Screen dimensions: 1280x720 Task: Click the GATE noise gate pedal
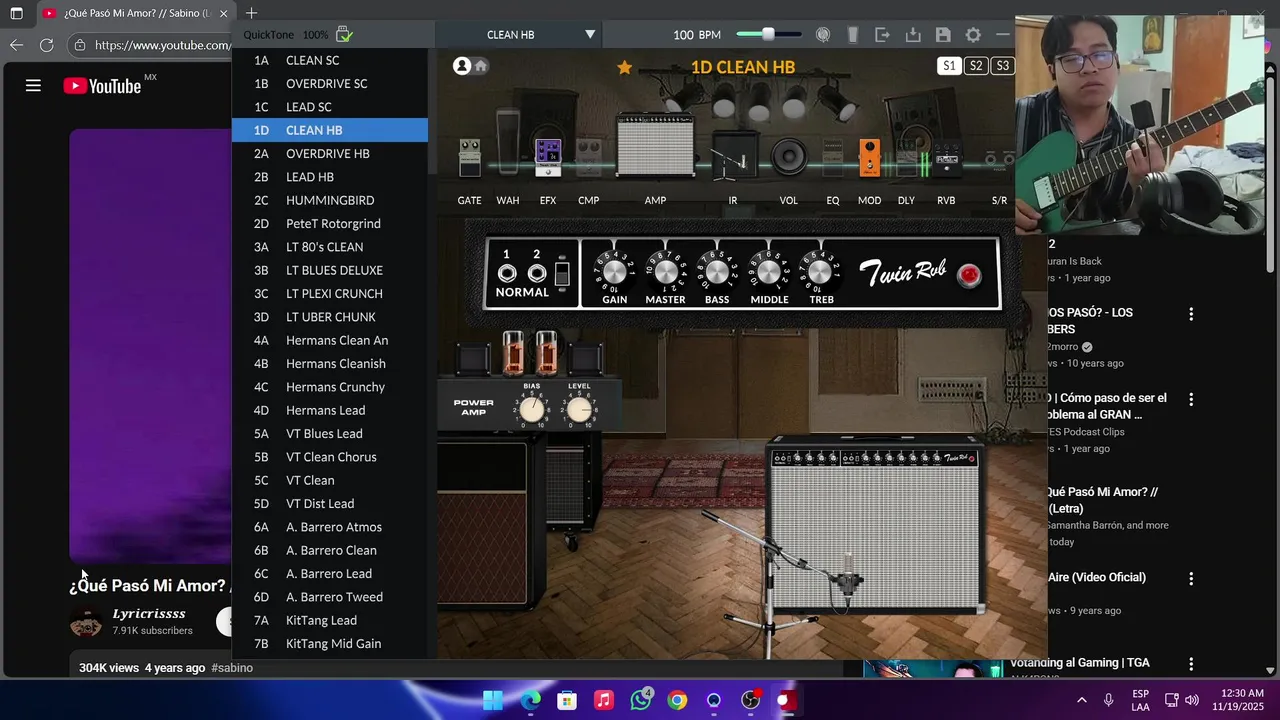point(469,158)
